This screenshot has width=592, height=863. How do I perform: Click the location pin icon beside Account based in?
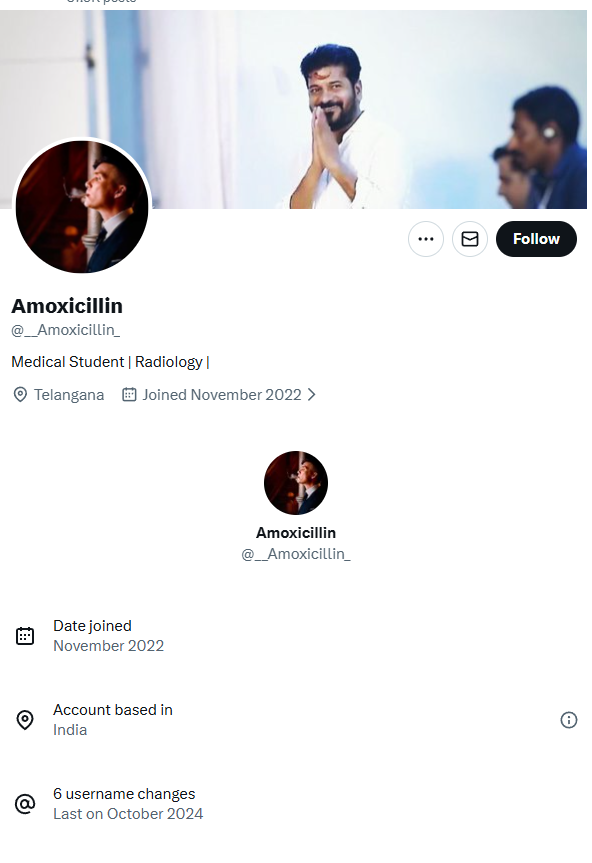pyautogui.click(x=25, y=720)
